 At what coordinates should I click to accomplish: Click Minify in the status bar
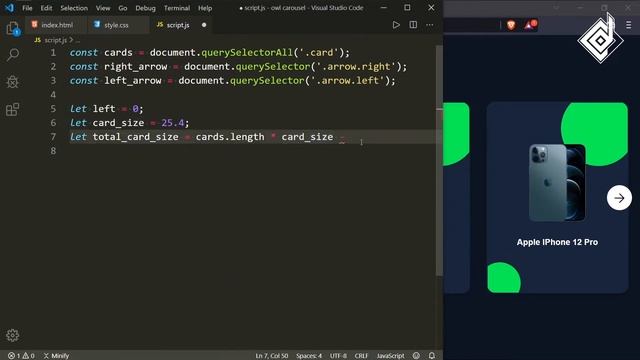tap(56, 356)
